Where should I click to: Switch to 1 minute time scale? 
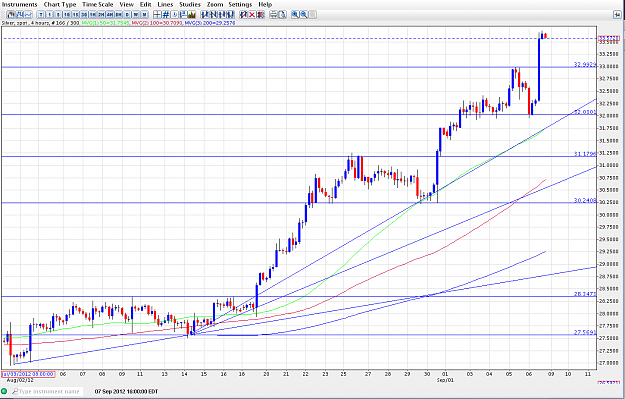tap(49, 15)
